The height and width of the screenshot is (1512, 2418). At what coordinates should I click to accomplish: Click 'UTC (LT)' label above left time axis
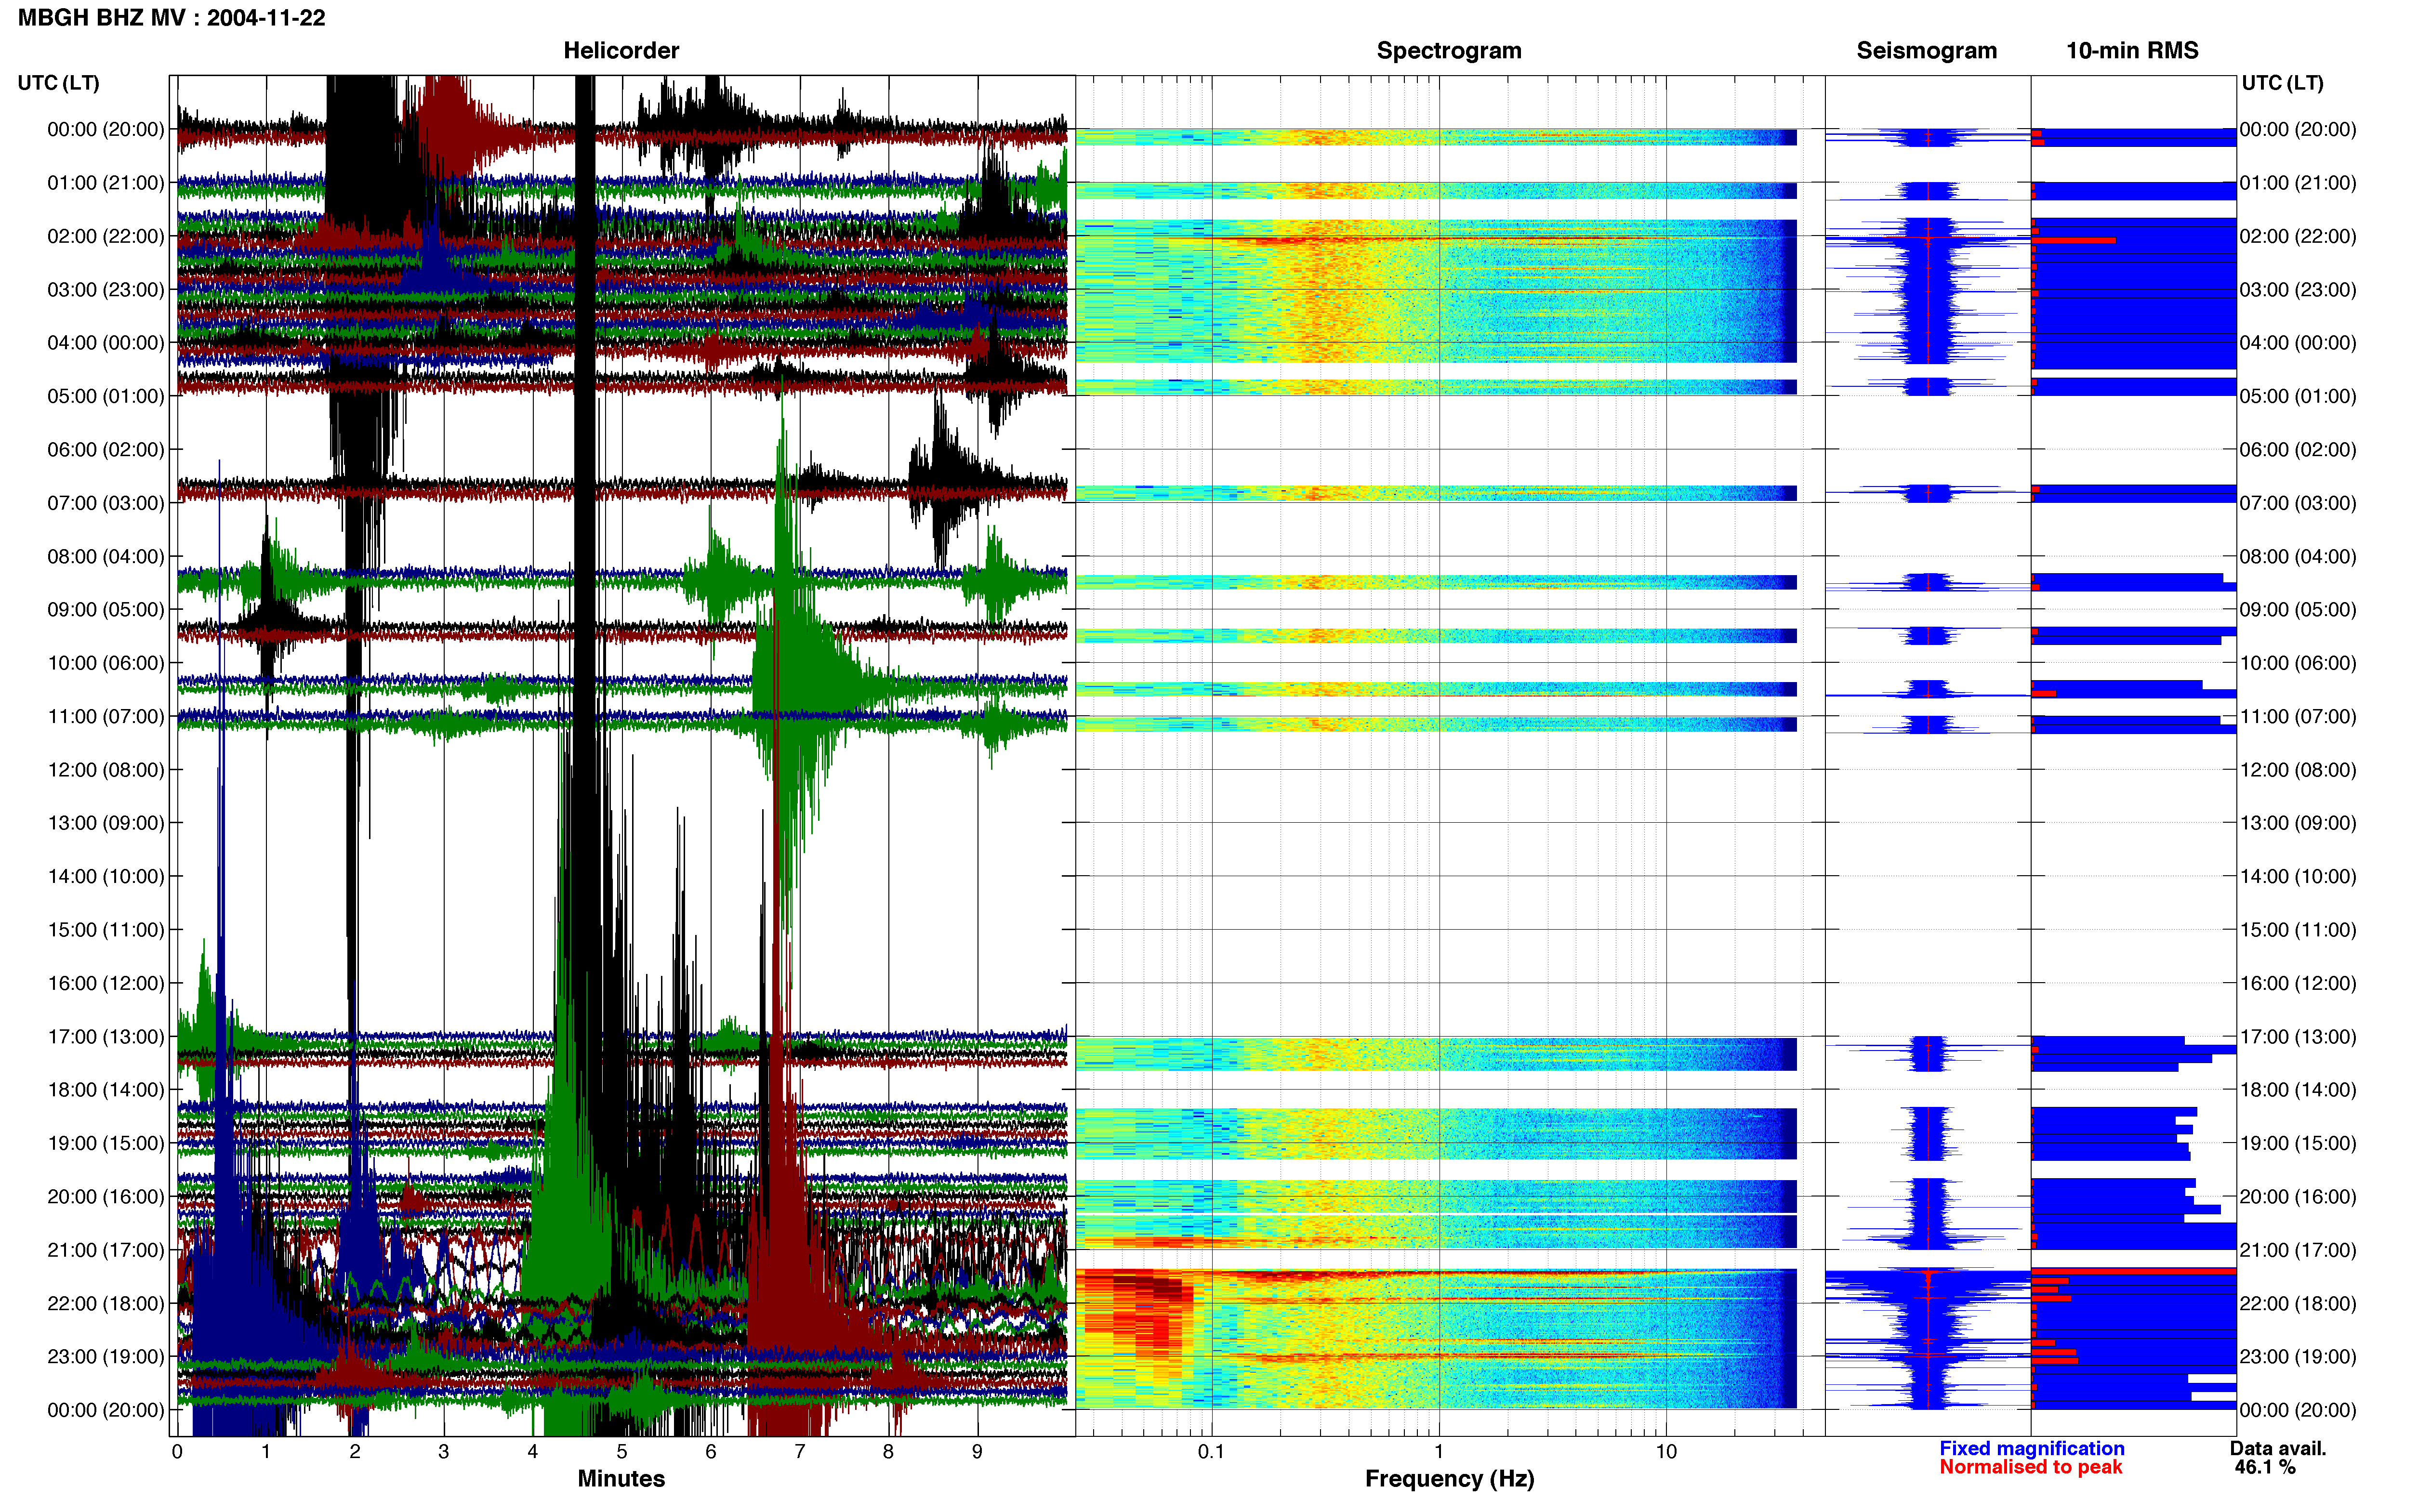tap(58, 83)
